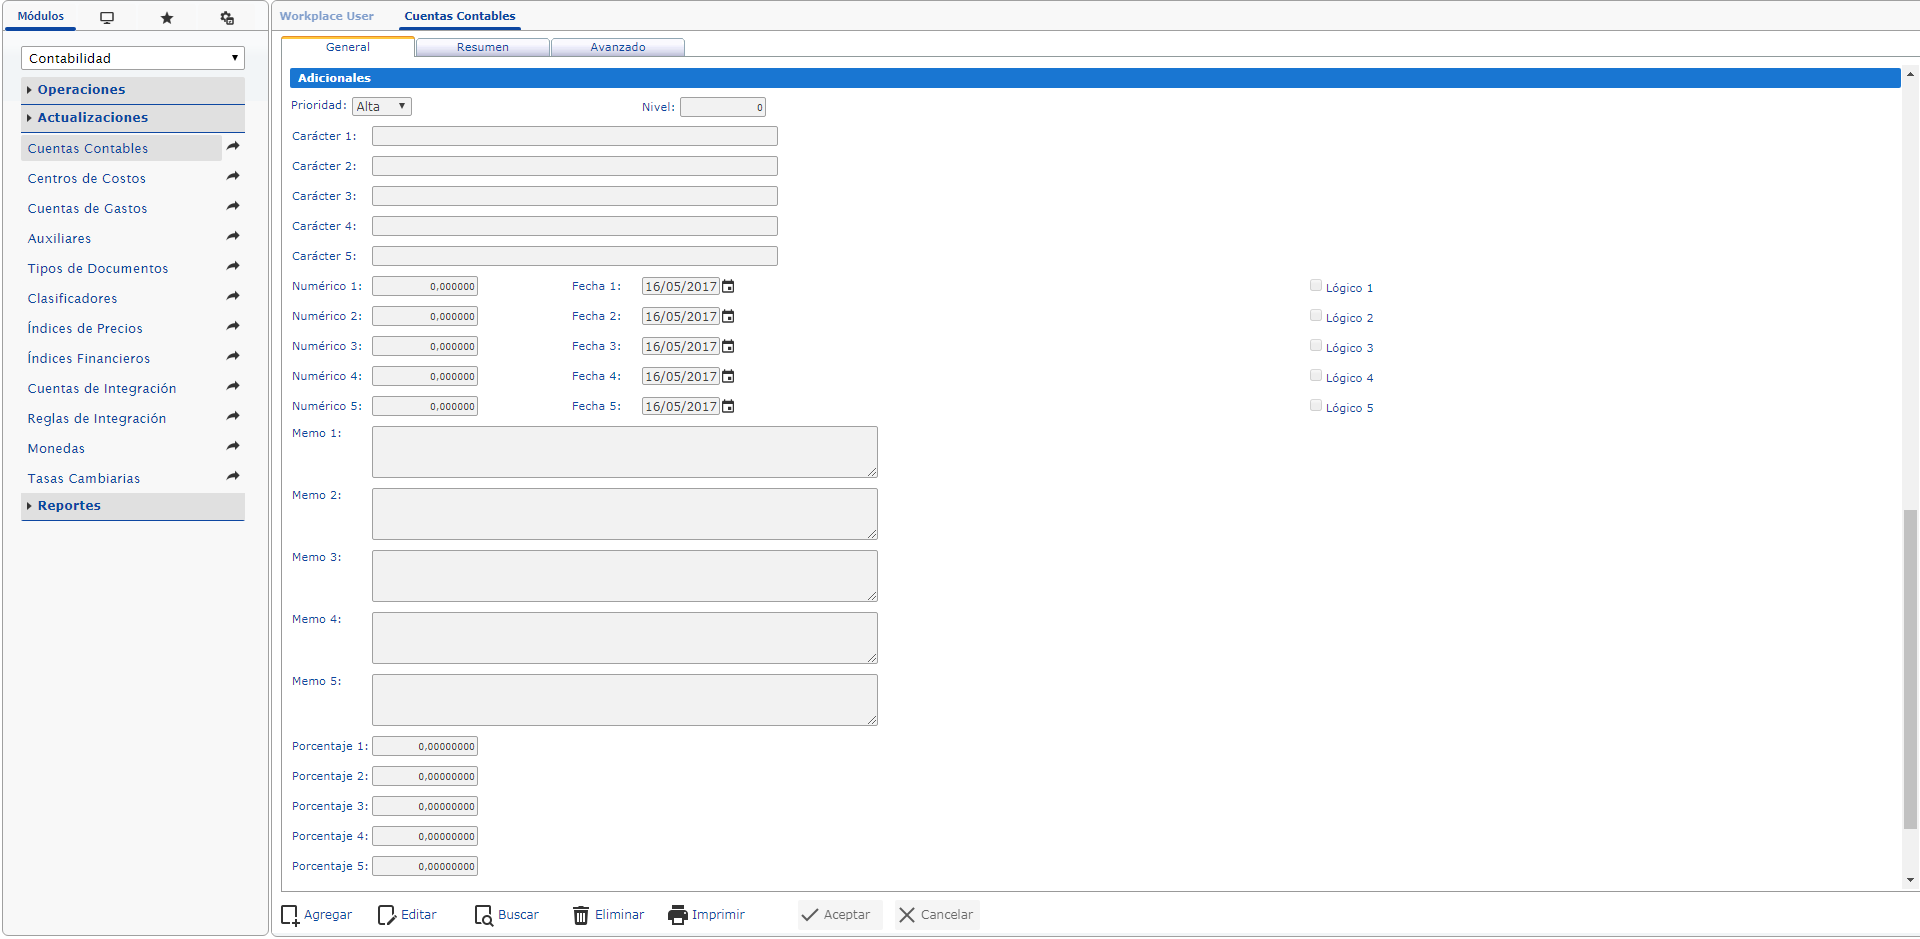Click the Porcentaje 4 field
This screenshot has height=939, width=1920.
[425, 836]
